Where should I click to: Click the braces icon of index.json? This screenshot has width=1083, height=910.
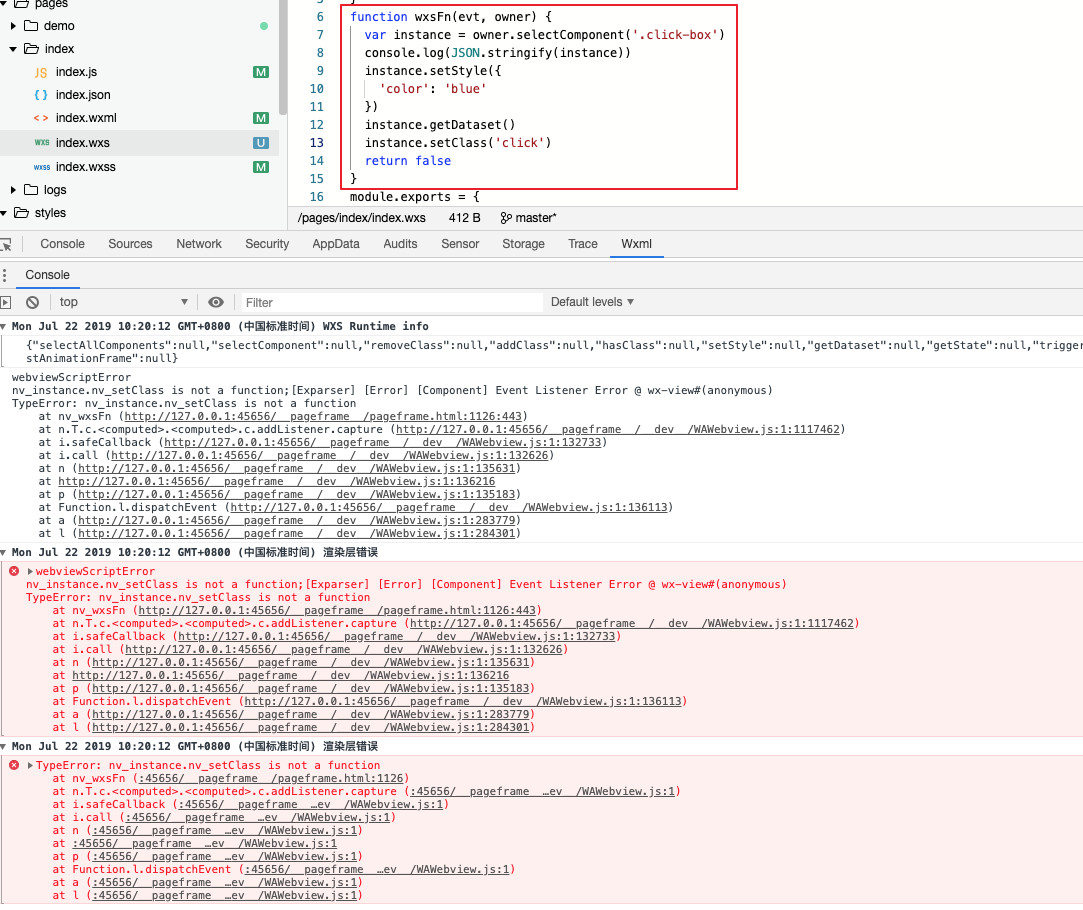pyautogui.click(x=41, y=95)
